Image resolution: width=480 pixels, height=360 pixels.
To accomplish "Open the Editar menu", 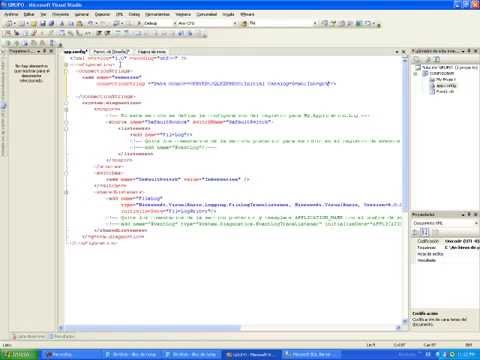I will point(29,14).
